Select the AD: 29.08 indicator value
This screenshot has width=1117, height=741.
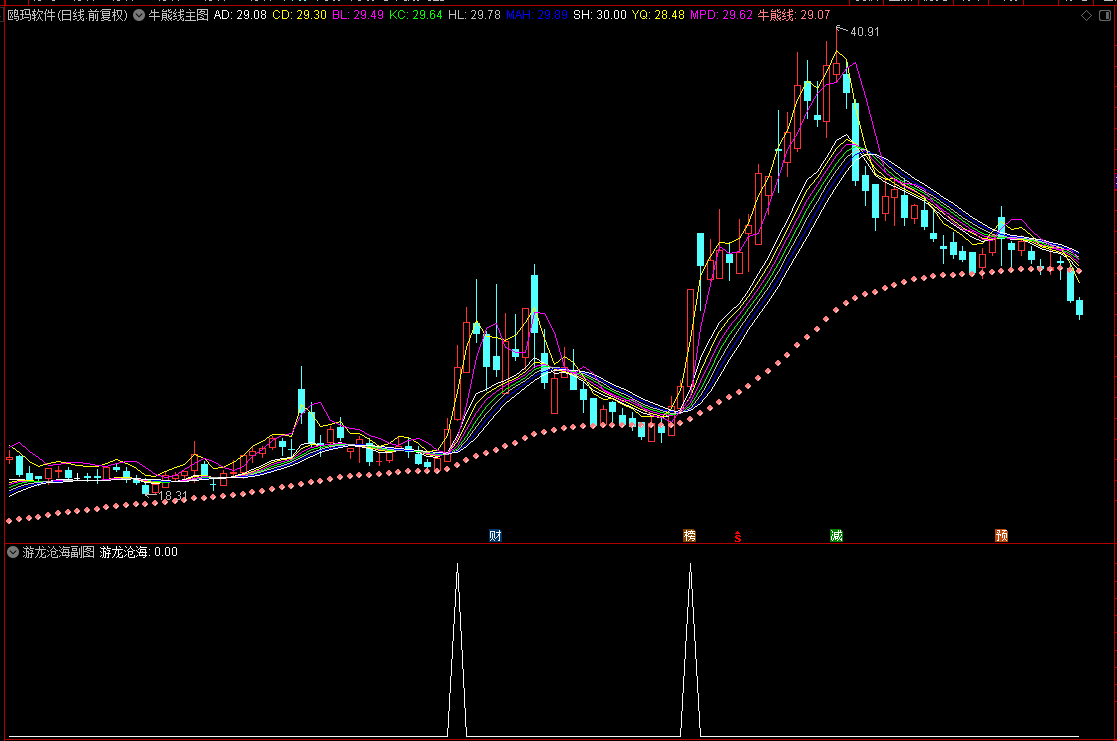pos(240,15)
